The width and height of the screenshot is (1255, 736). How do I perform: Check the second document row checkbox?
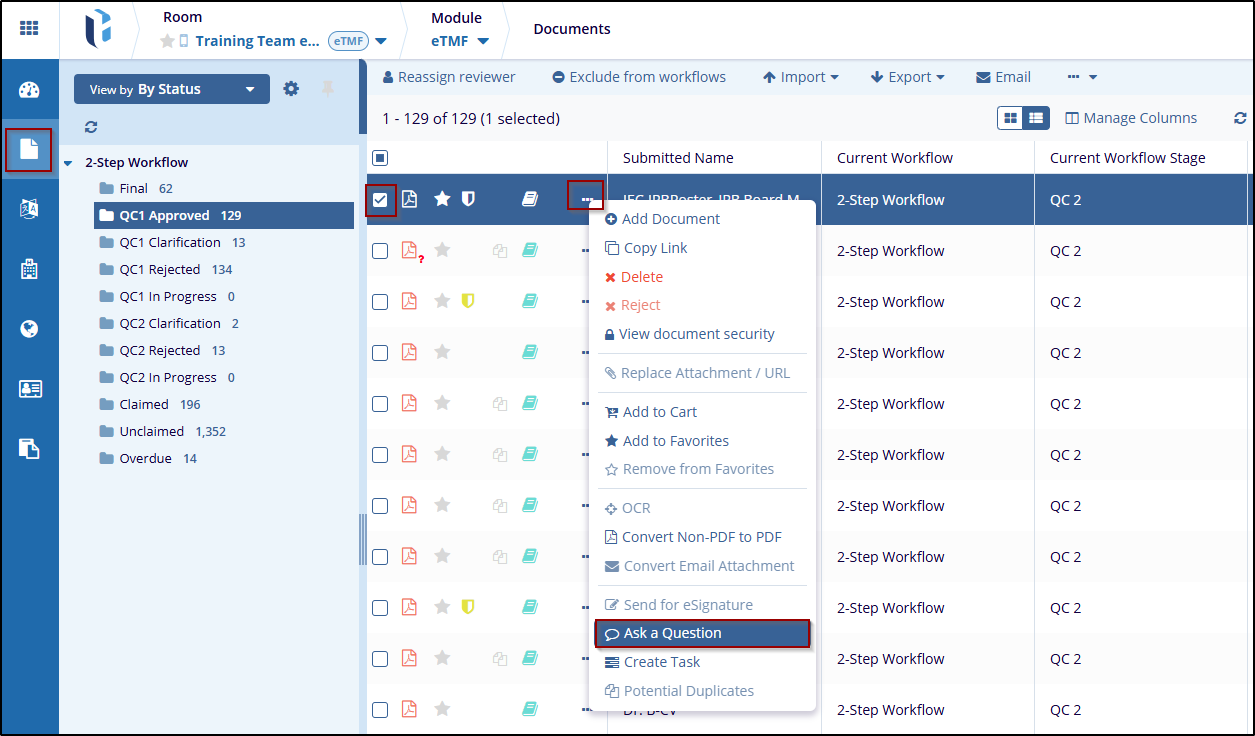(380, 251)
